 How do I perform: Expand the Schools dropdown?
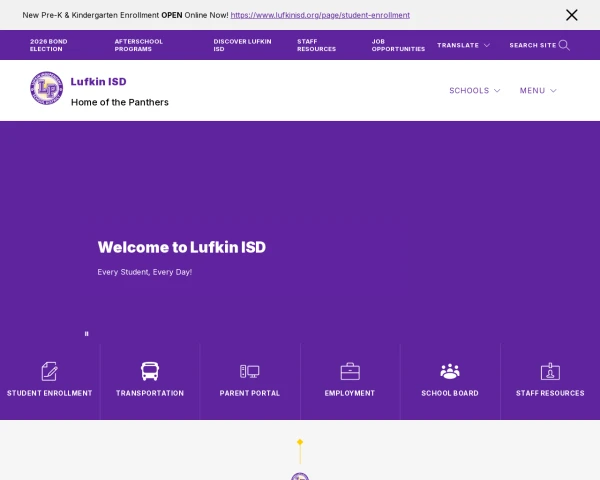[474, 91]
